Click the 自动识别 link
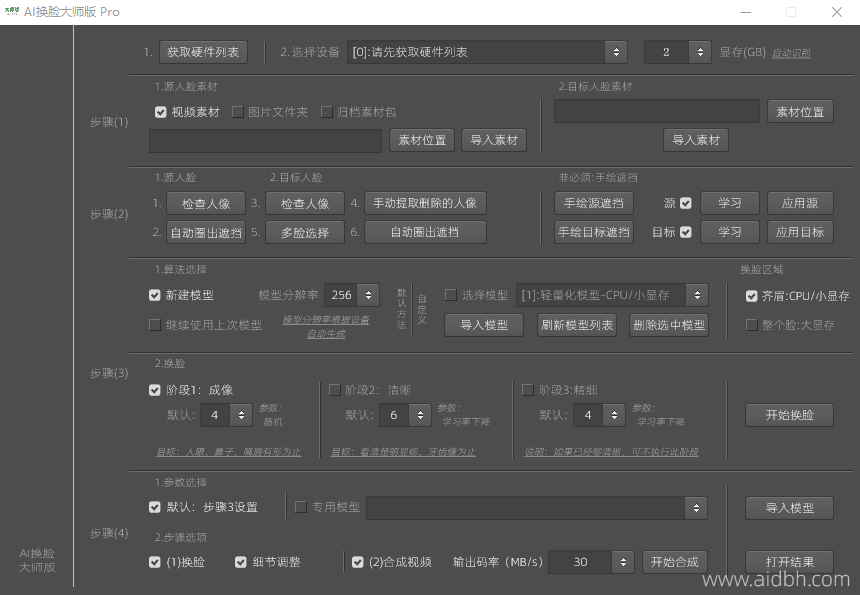 790,53
